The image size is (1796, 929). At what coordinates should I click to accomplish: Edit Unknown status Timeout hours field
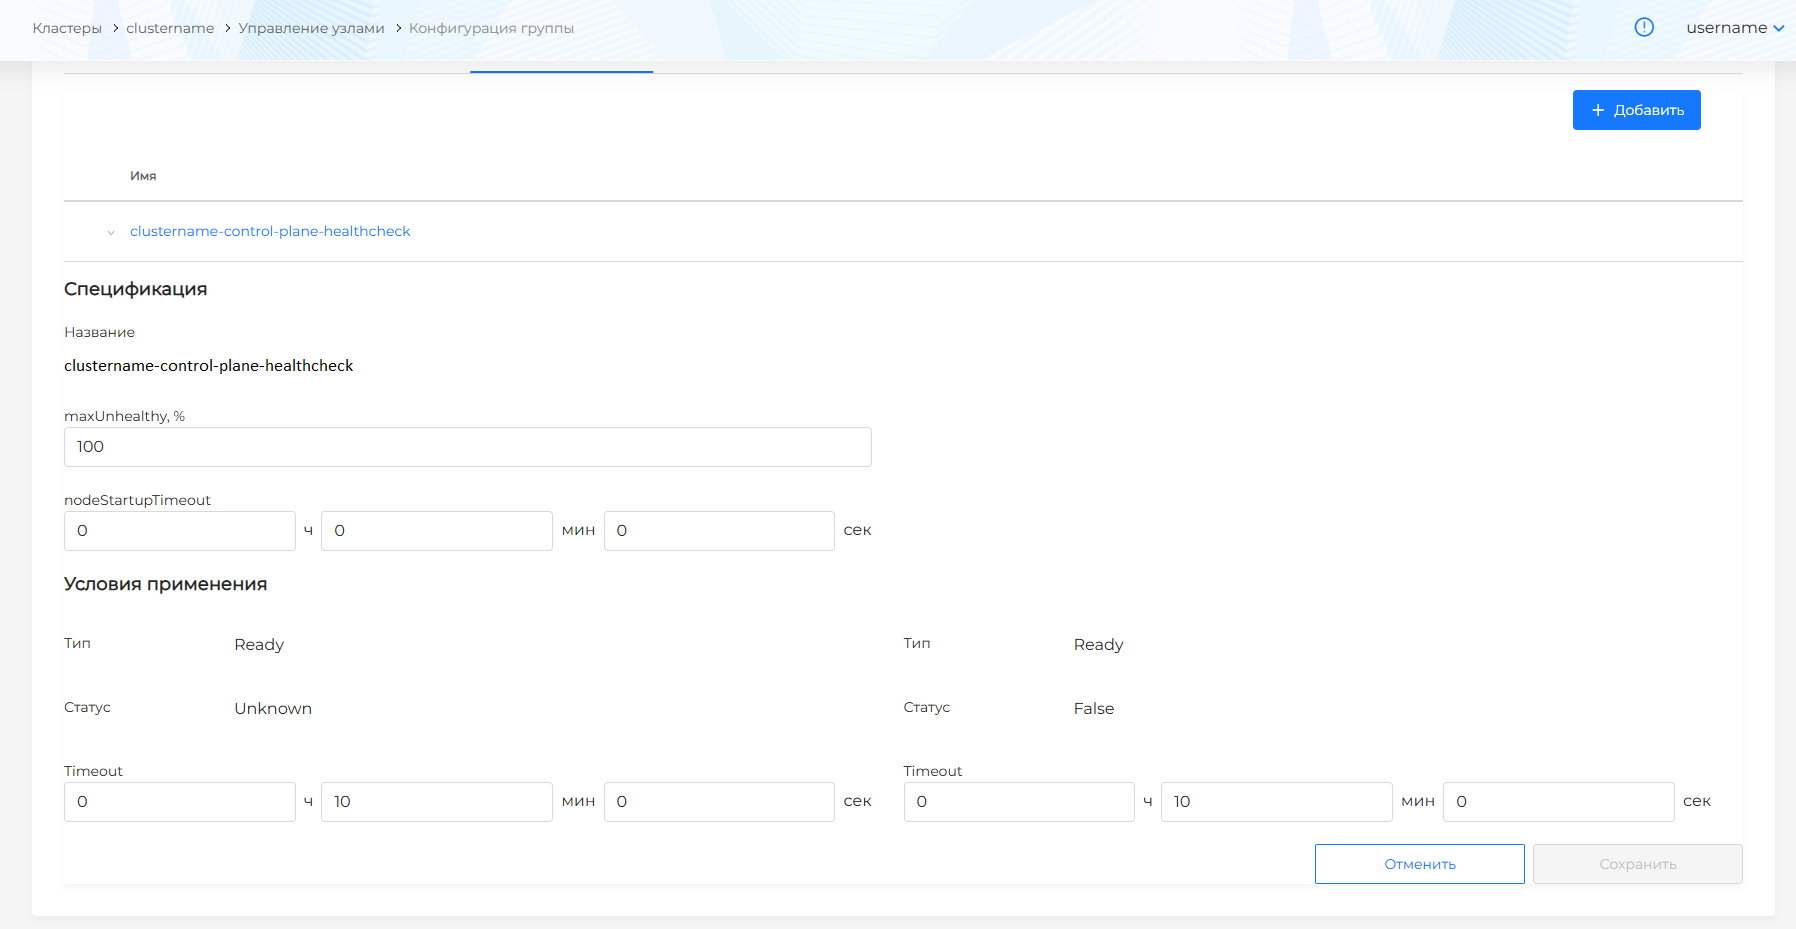pyautogui.click(x=180, y=802)
